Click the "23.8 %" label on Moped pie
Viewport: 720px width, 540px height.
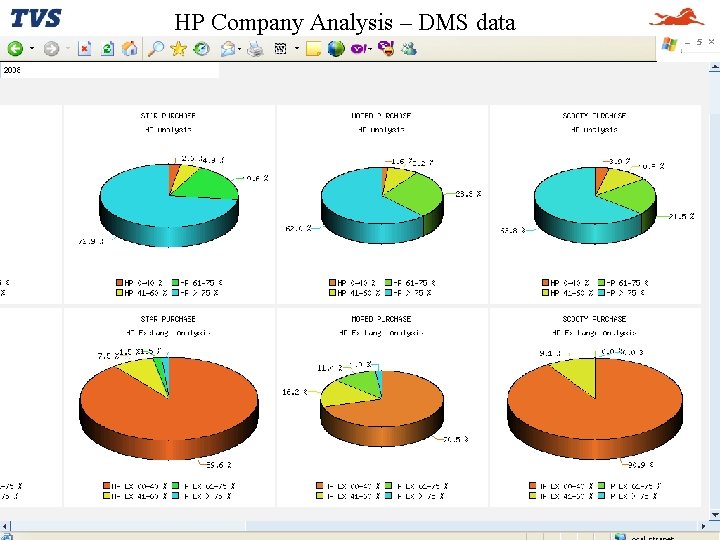469,194
